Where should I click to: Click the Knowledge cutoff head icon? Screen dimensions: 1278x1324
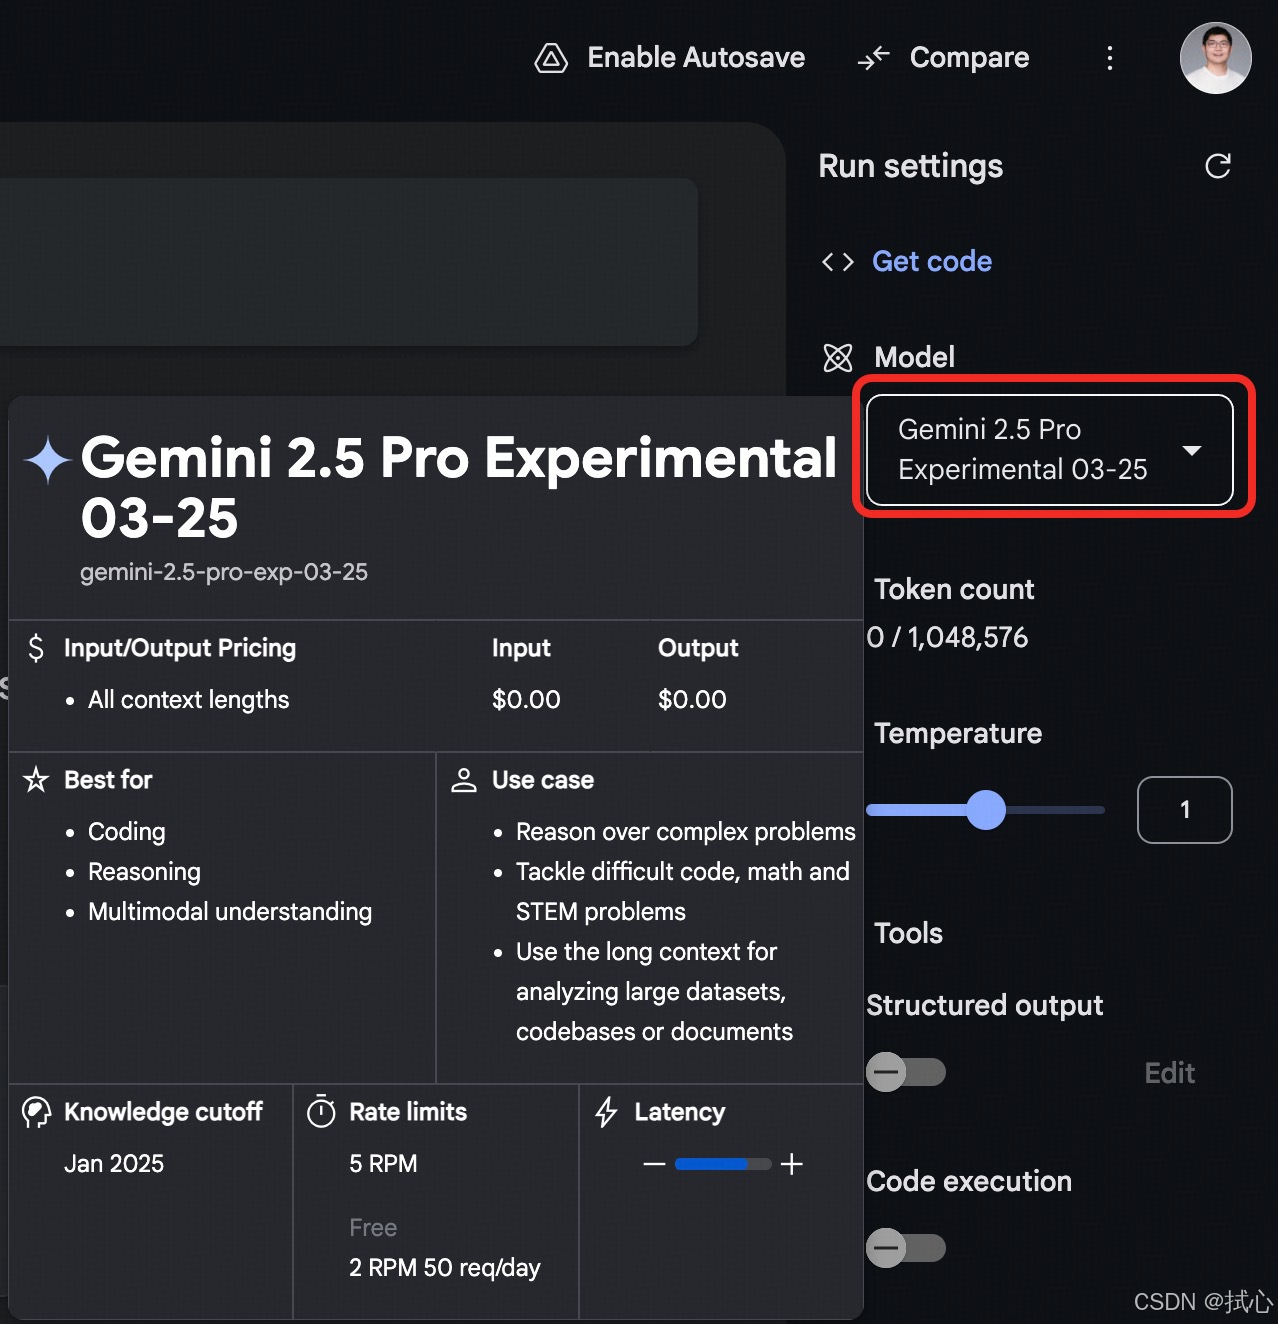(x=36, y=1112)
